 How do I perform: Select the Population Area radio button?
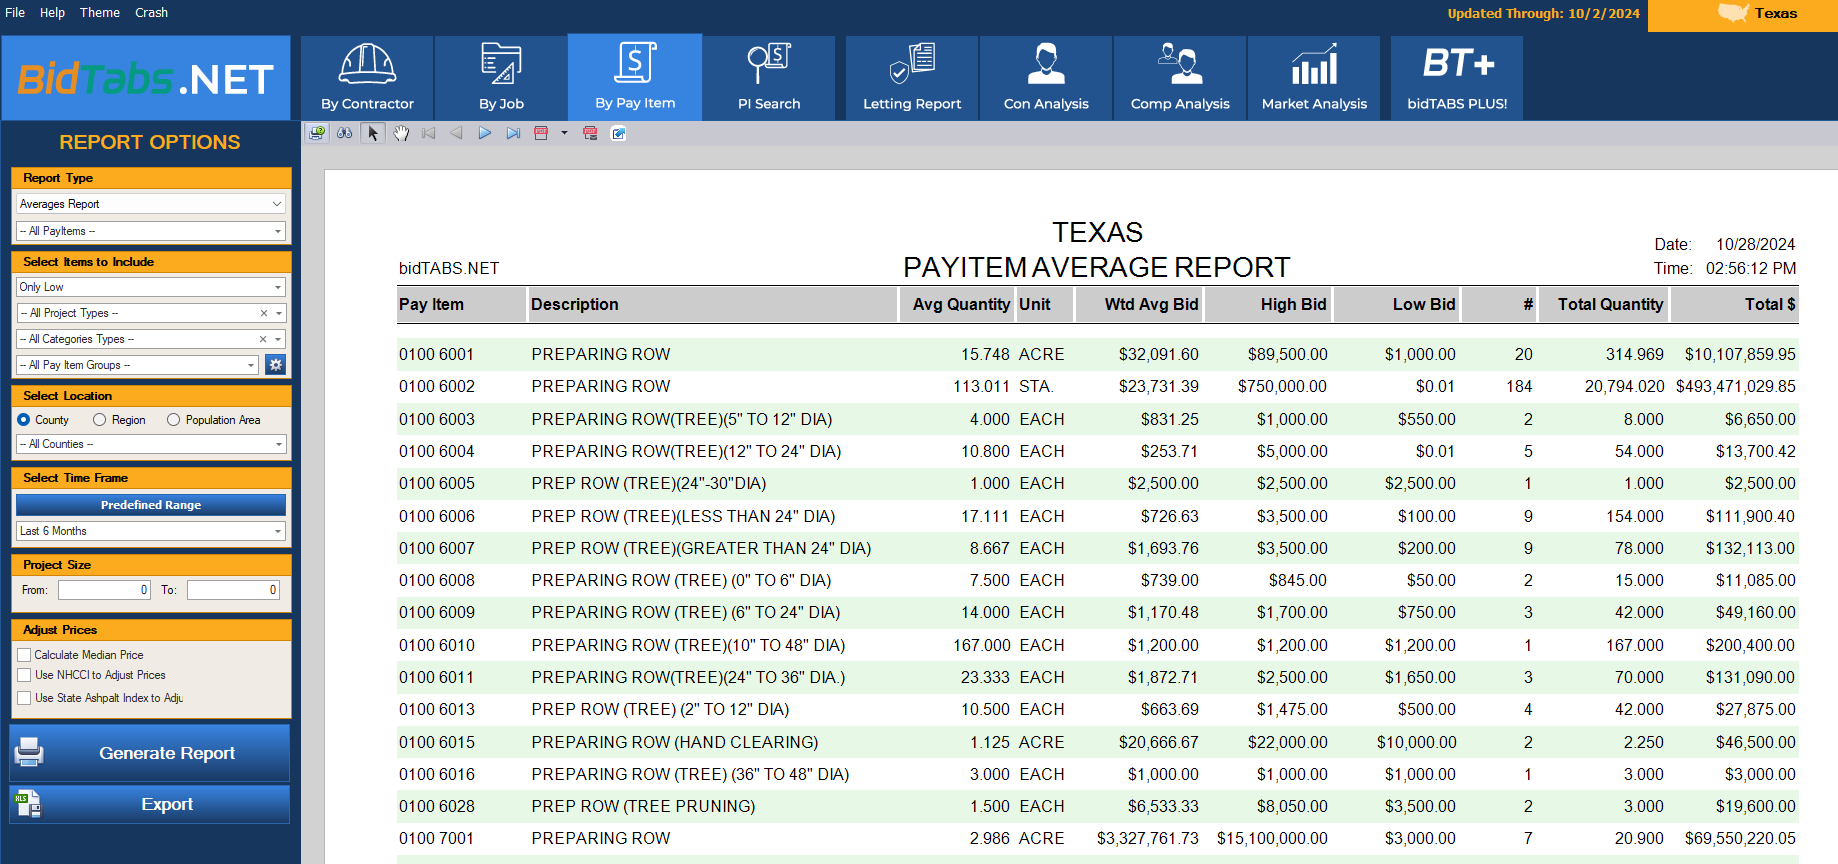coord(173,420)
